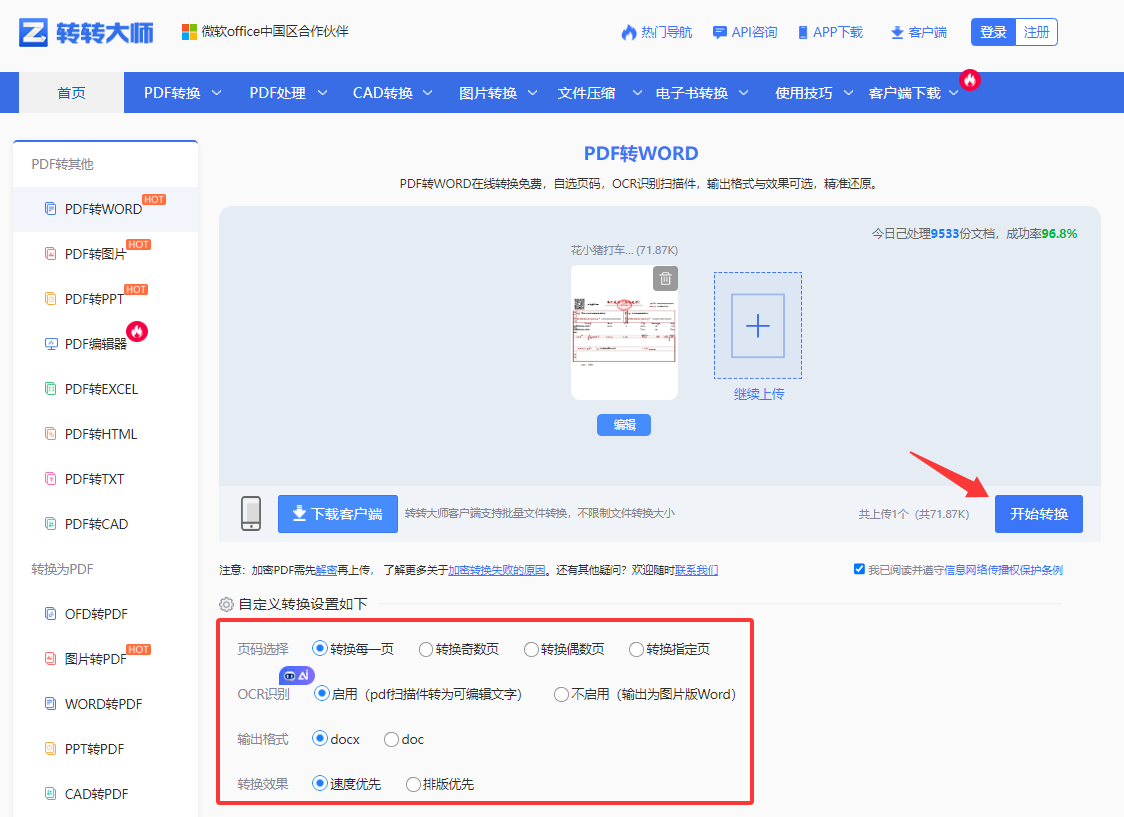Enable OCR with 启用 radio button
The height and width of the screenshot is (817, 1124).
pos(322,693)
